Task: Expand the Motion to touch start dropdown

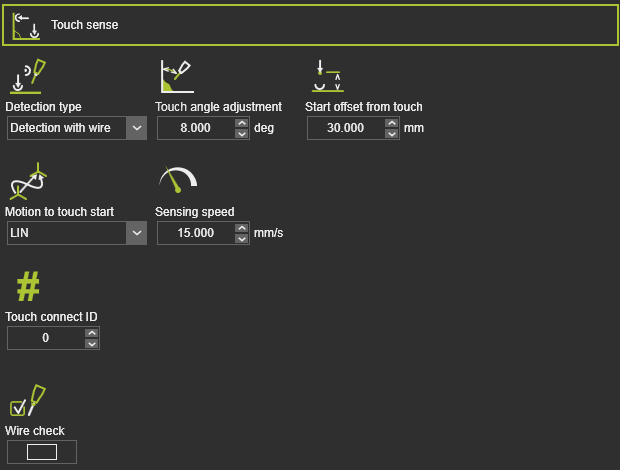Action: click(137, 233)
